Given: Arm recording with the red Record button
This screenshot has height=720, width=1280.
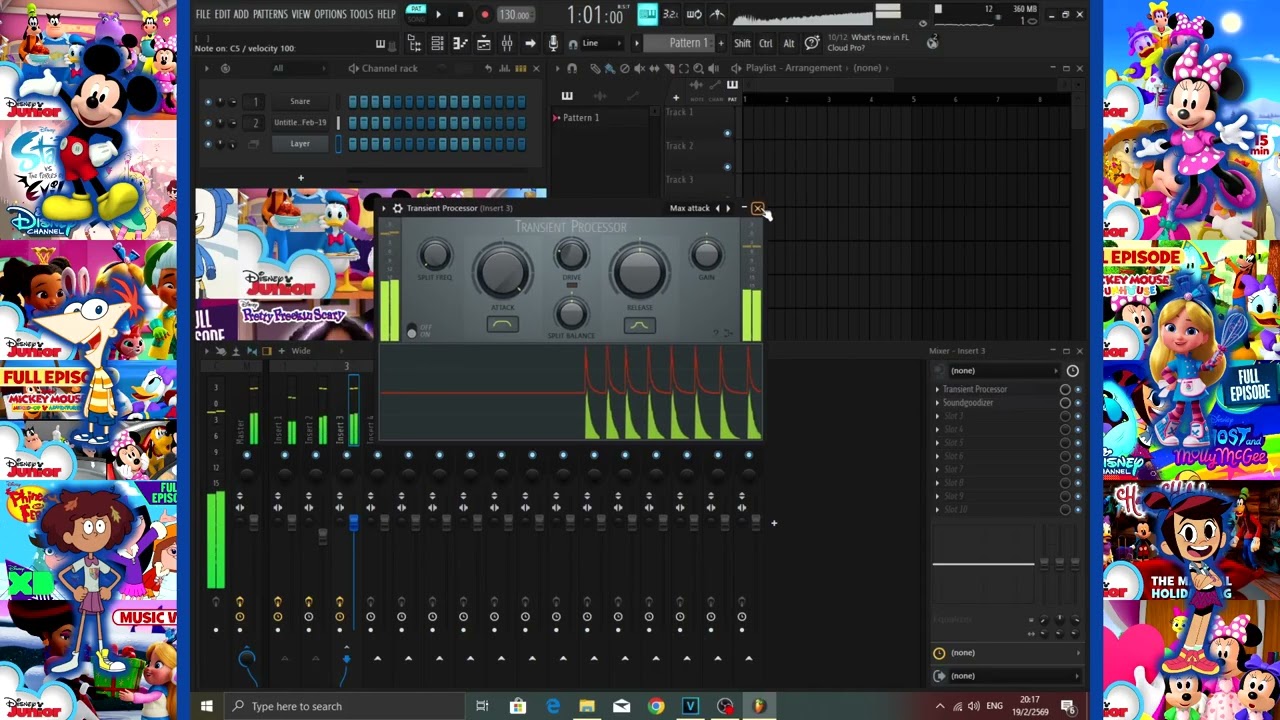Looking at the screenshot, I should tap(485, 14).
